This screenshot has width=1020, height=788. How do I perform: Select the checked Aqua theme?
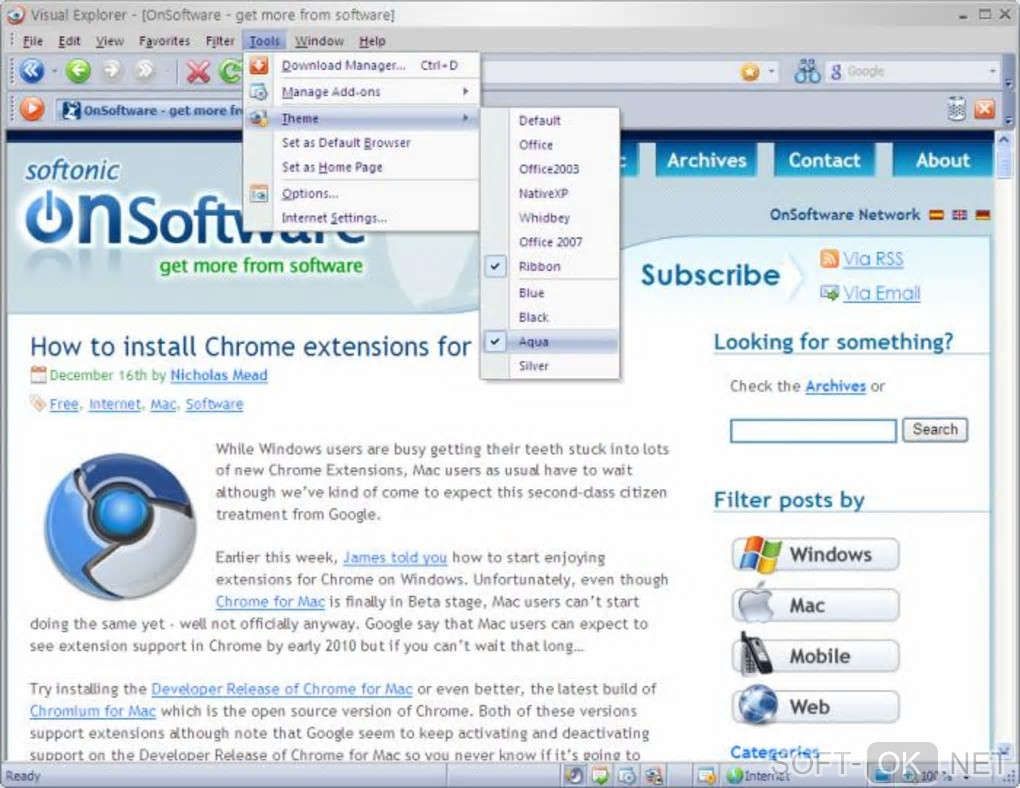tap(550, 342)
